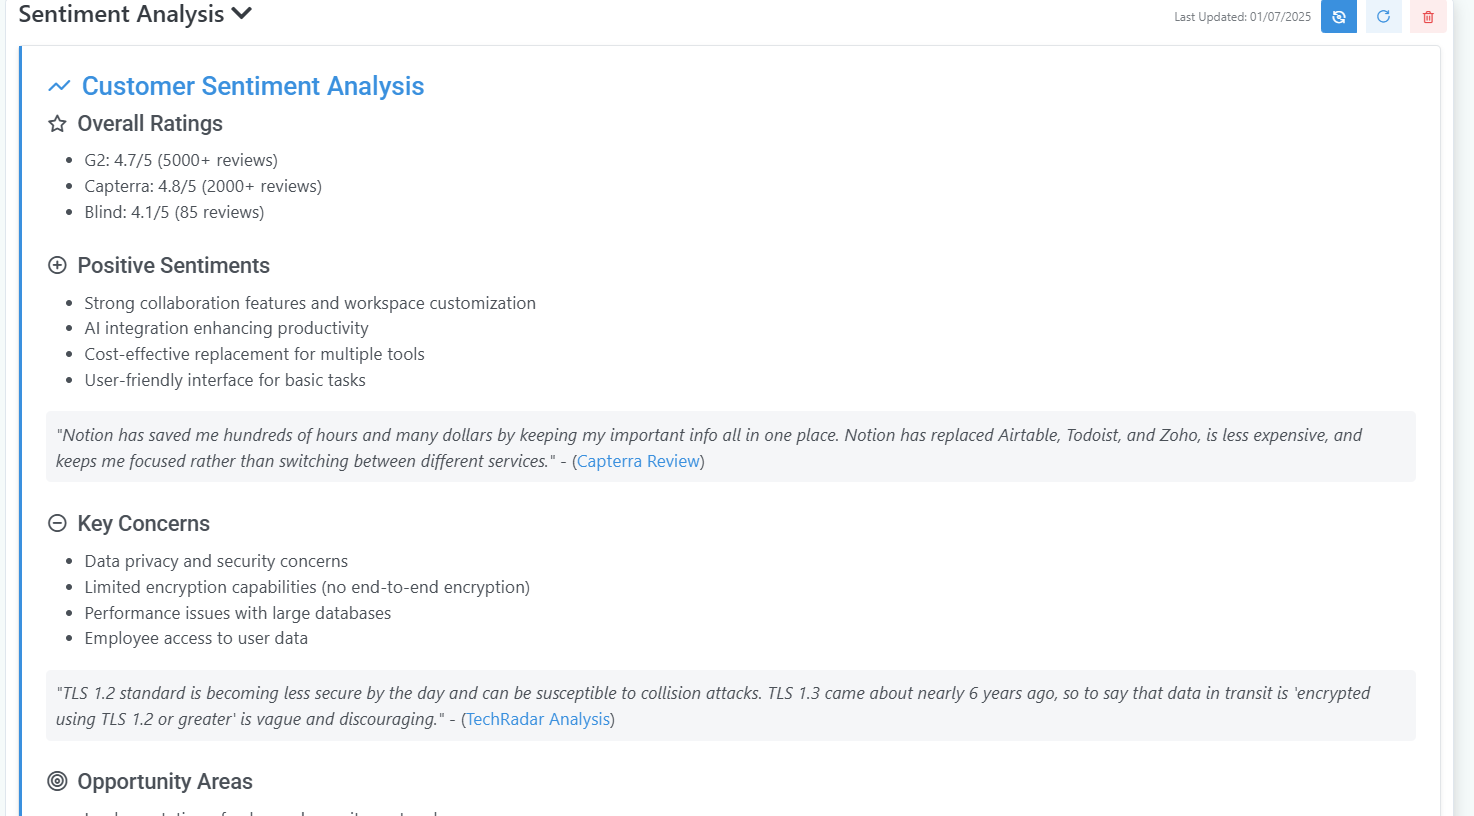
Task: Click the Overall Ratings heading
Action: point(150,124)
